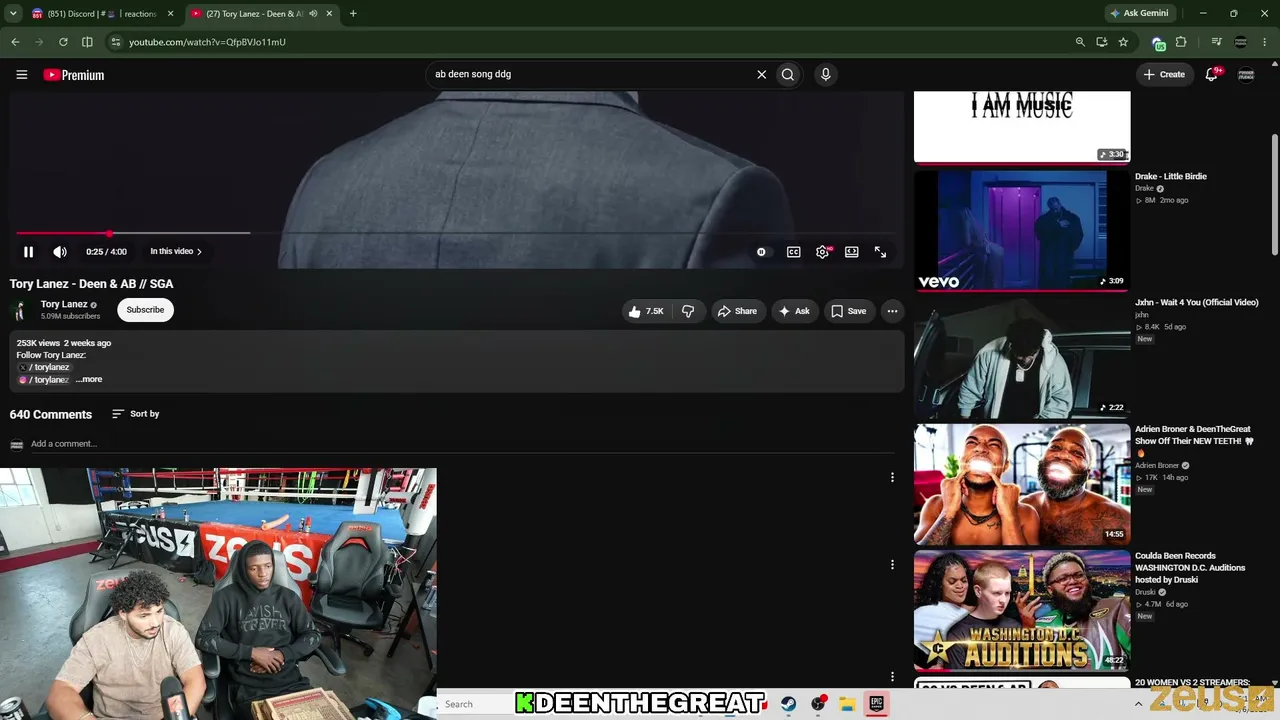Select the Tory Lanez YouTube tab
This screenshot has height=720, width=1280.
point(256,14)
